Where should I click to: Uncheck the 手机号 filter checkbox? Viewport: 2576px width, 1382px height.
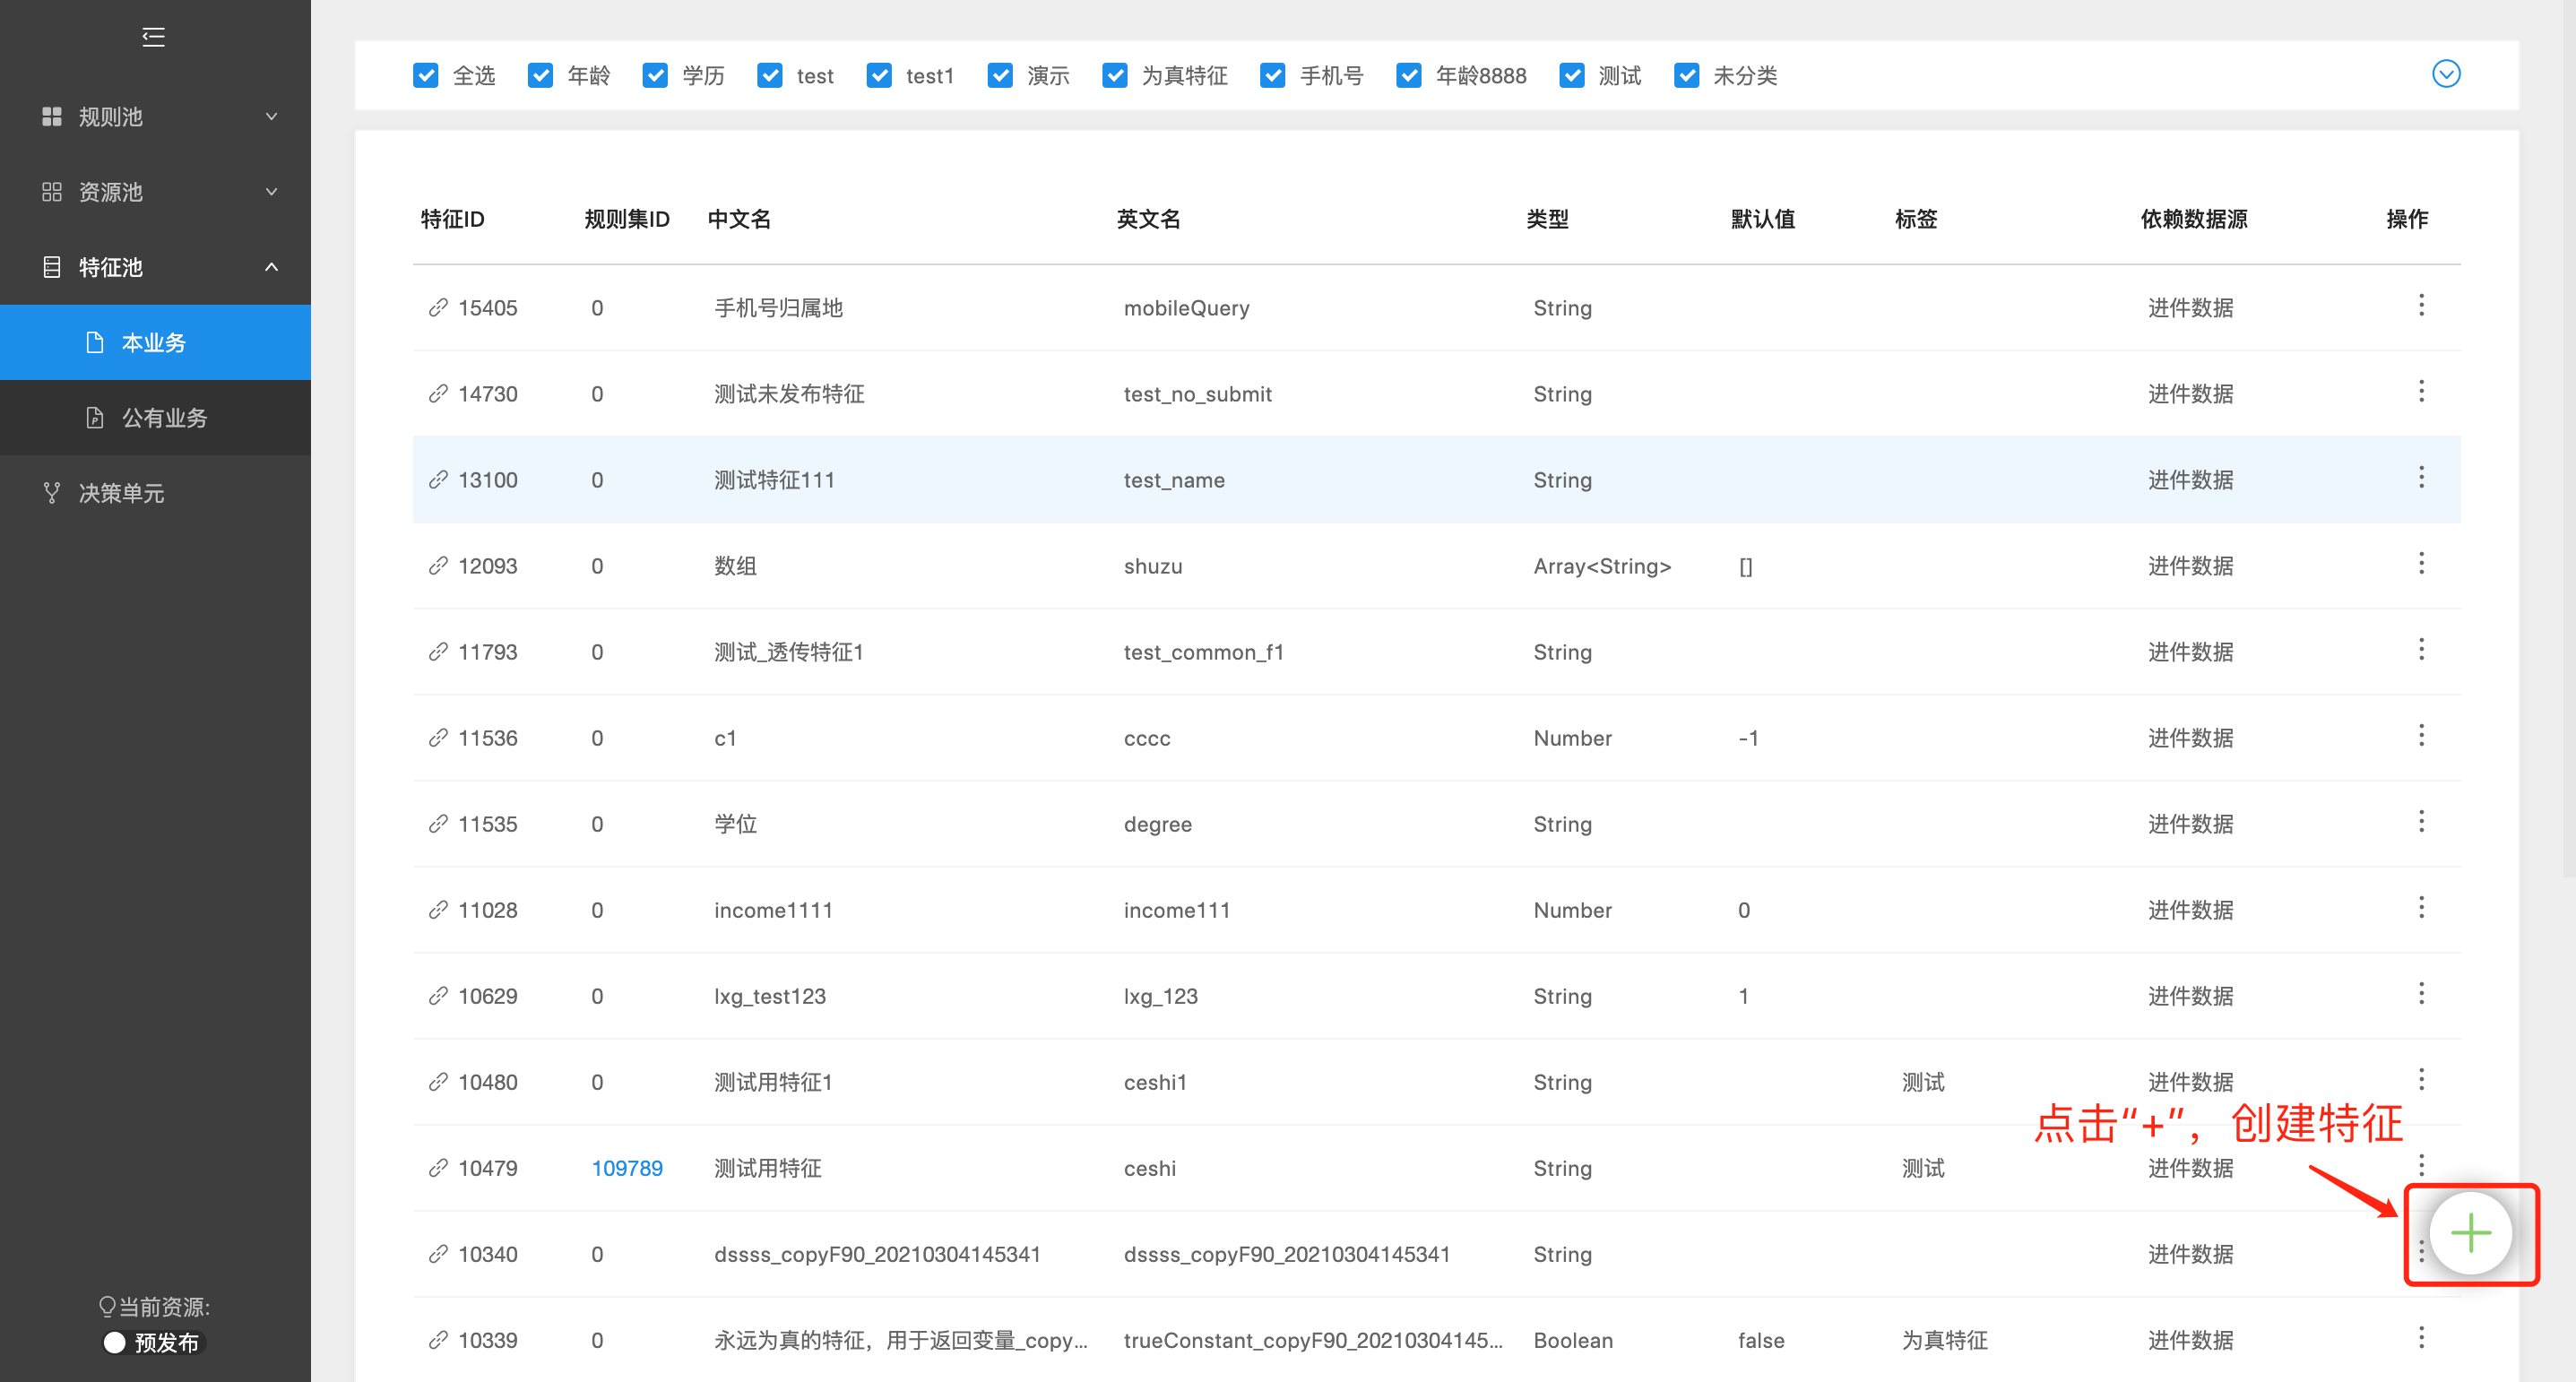click(1273, 75)
